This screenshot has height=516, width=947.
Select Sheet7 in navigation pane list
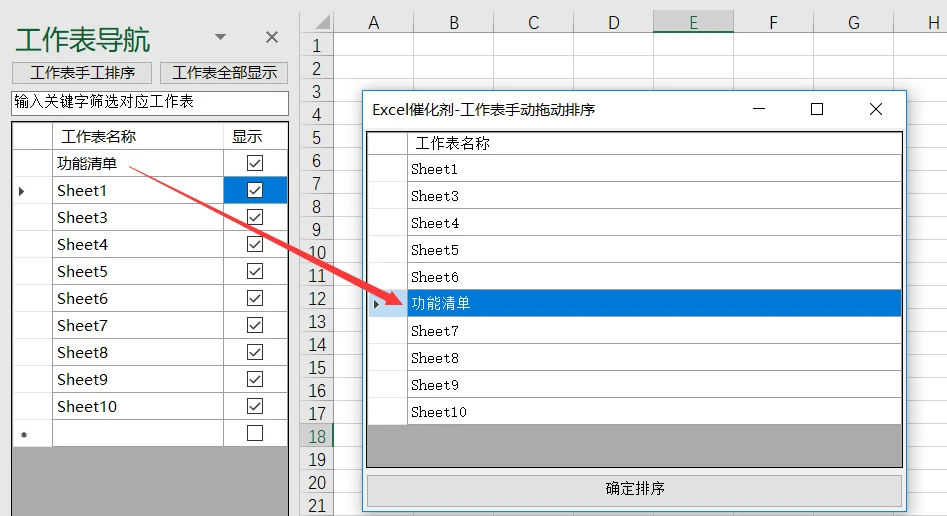(138, 325)
